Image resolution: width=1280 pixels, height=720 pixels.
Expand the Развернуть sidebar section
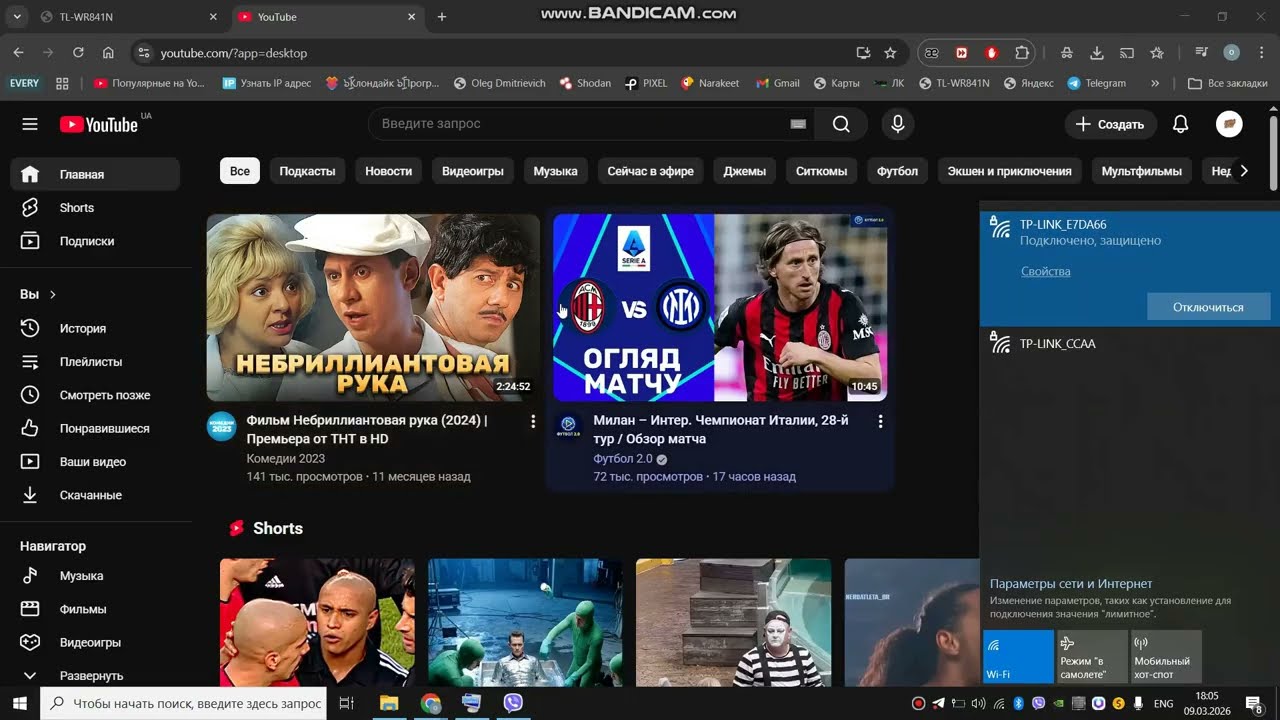(x=96, y=675)
